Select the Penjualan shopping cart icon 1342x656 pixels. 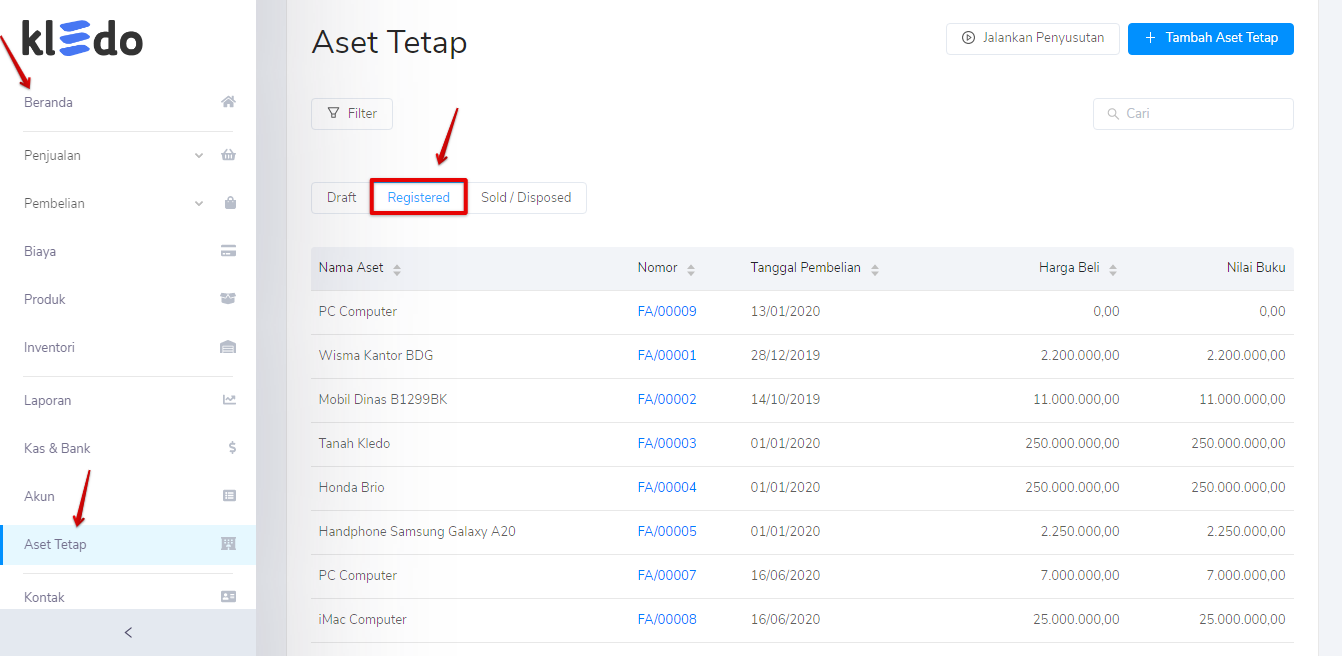click(x=228, y=154)
